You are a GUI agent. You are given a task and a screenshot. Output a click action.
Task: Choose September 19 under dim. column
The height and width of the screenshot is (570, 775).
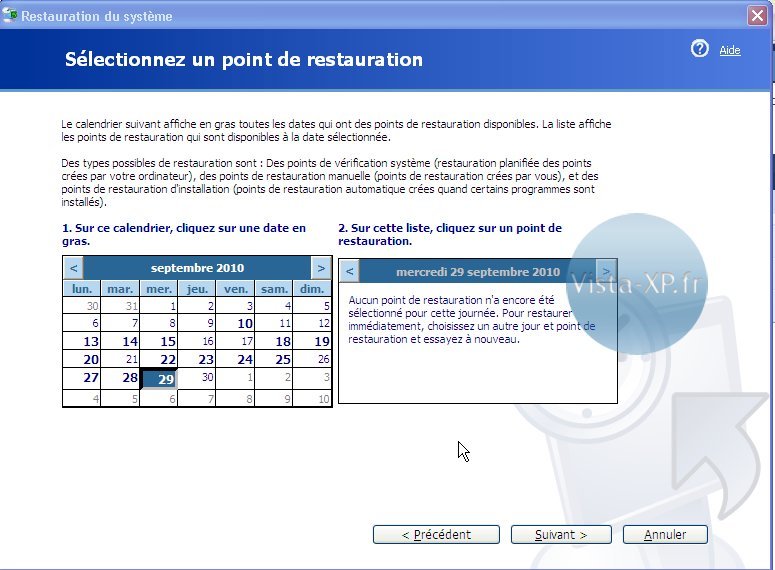click(322, 342)
